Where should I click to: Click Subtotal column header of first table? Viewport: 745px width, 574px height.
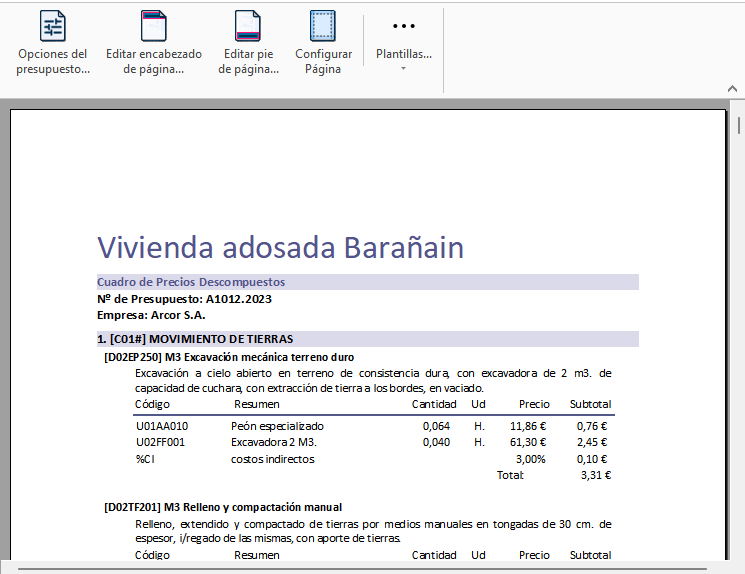click(591, 404)
